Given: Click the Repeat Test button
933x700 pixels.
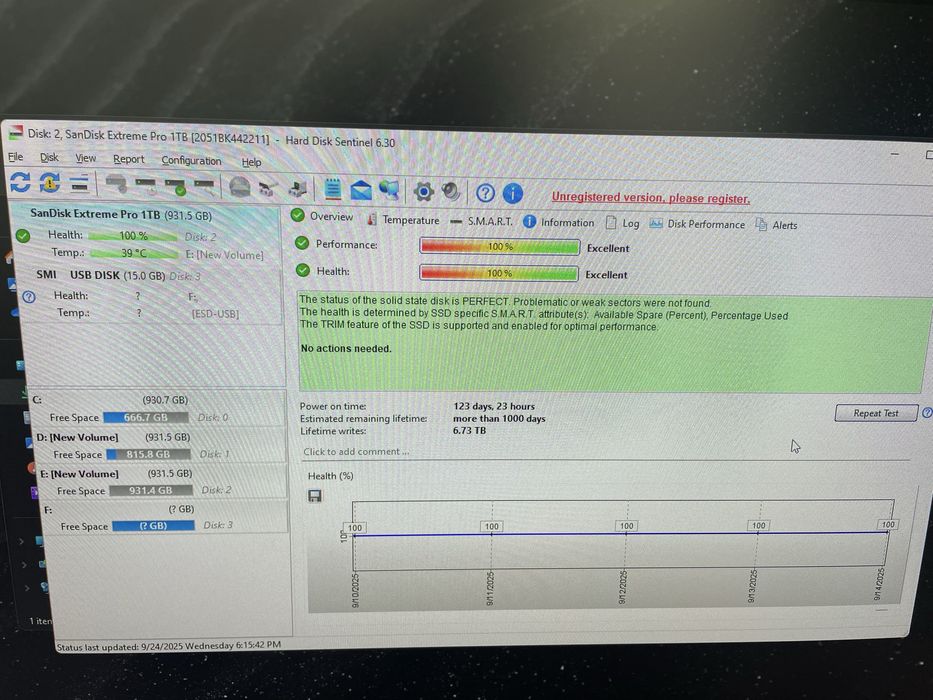Looking at the screenshot, I should point(876,412).
